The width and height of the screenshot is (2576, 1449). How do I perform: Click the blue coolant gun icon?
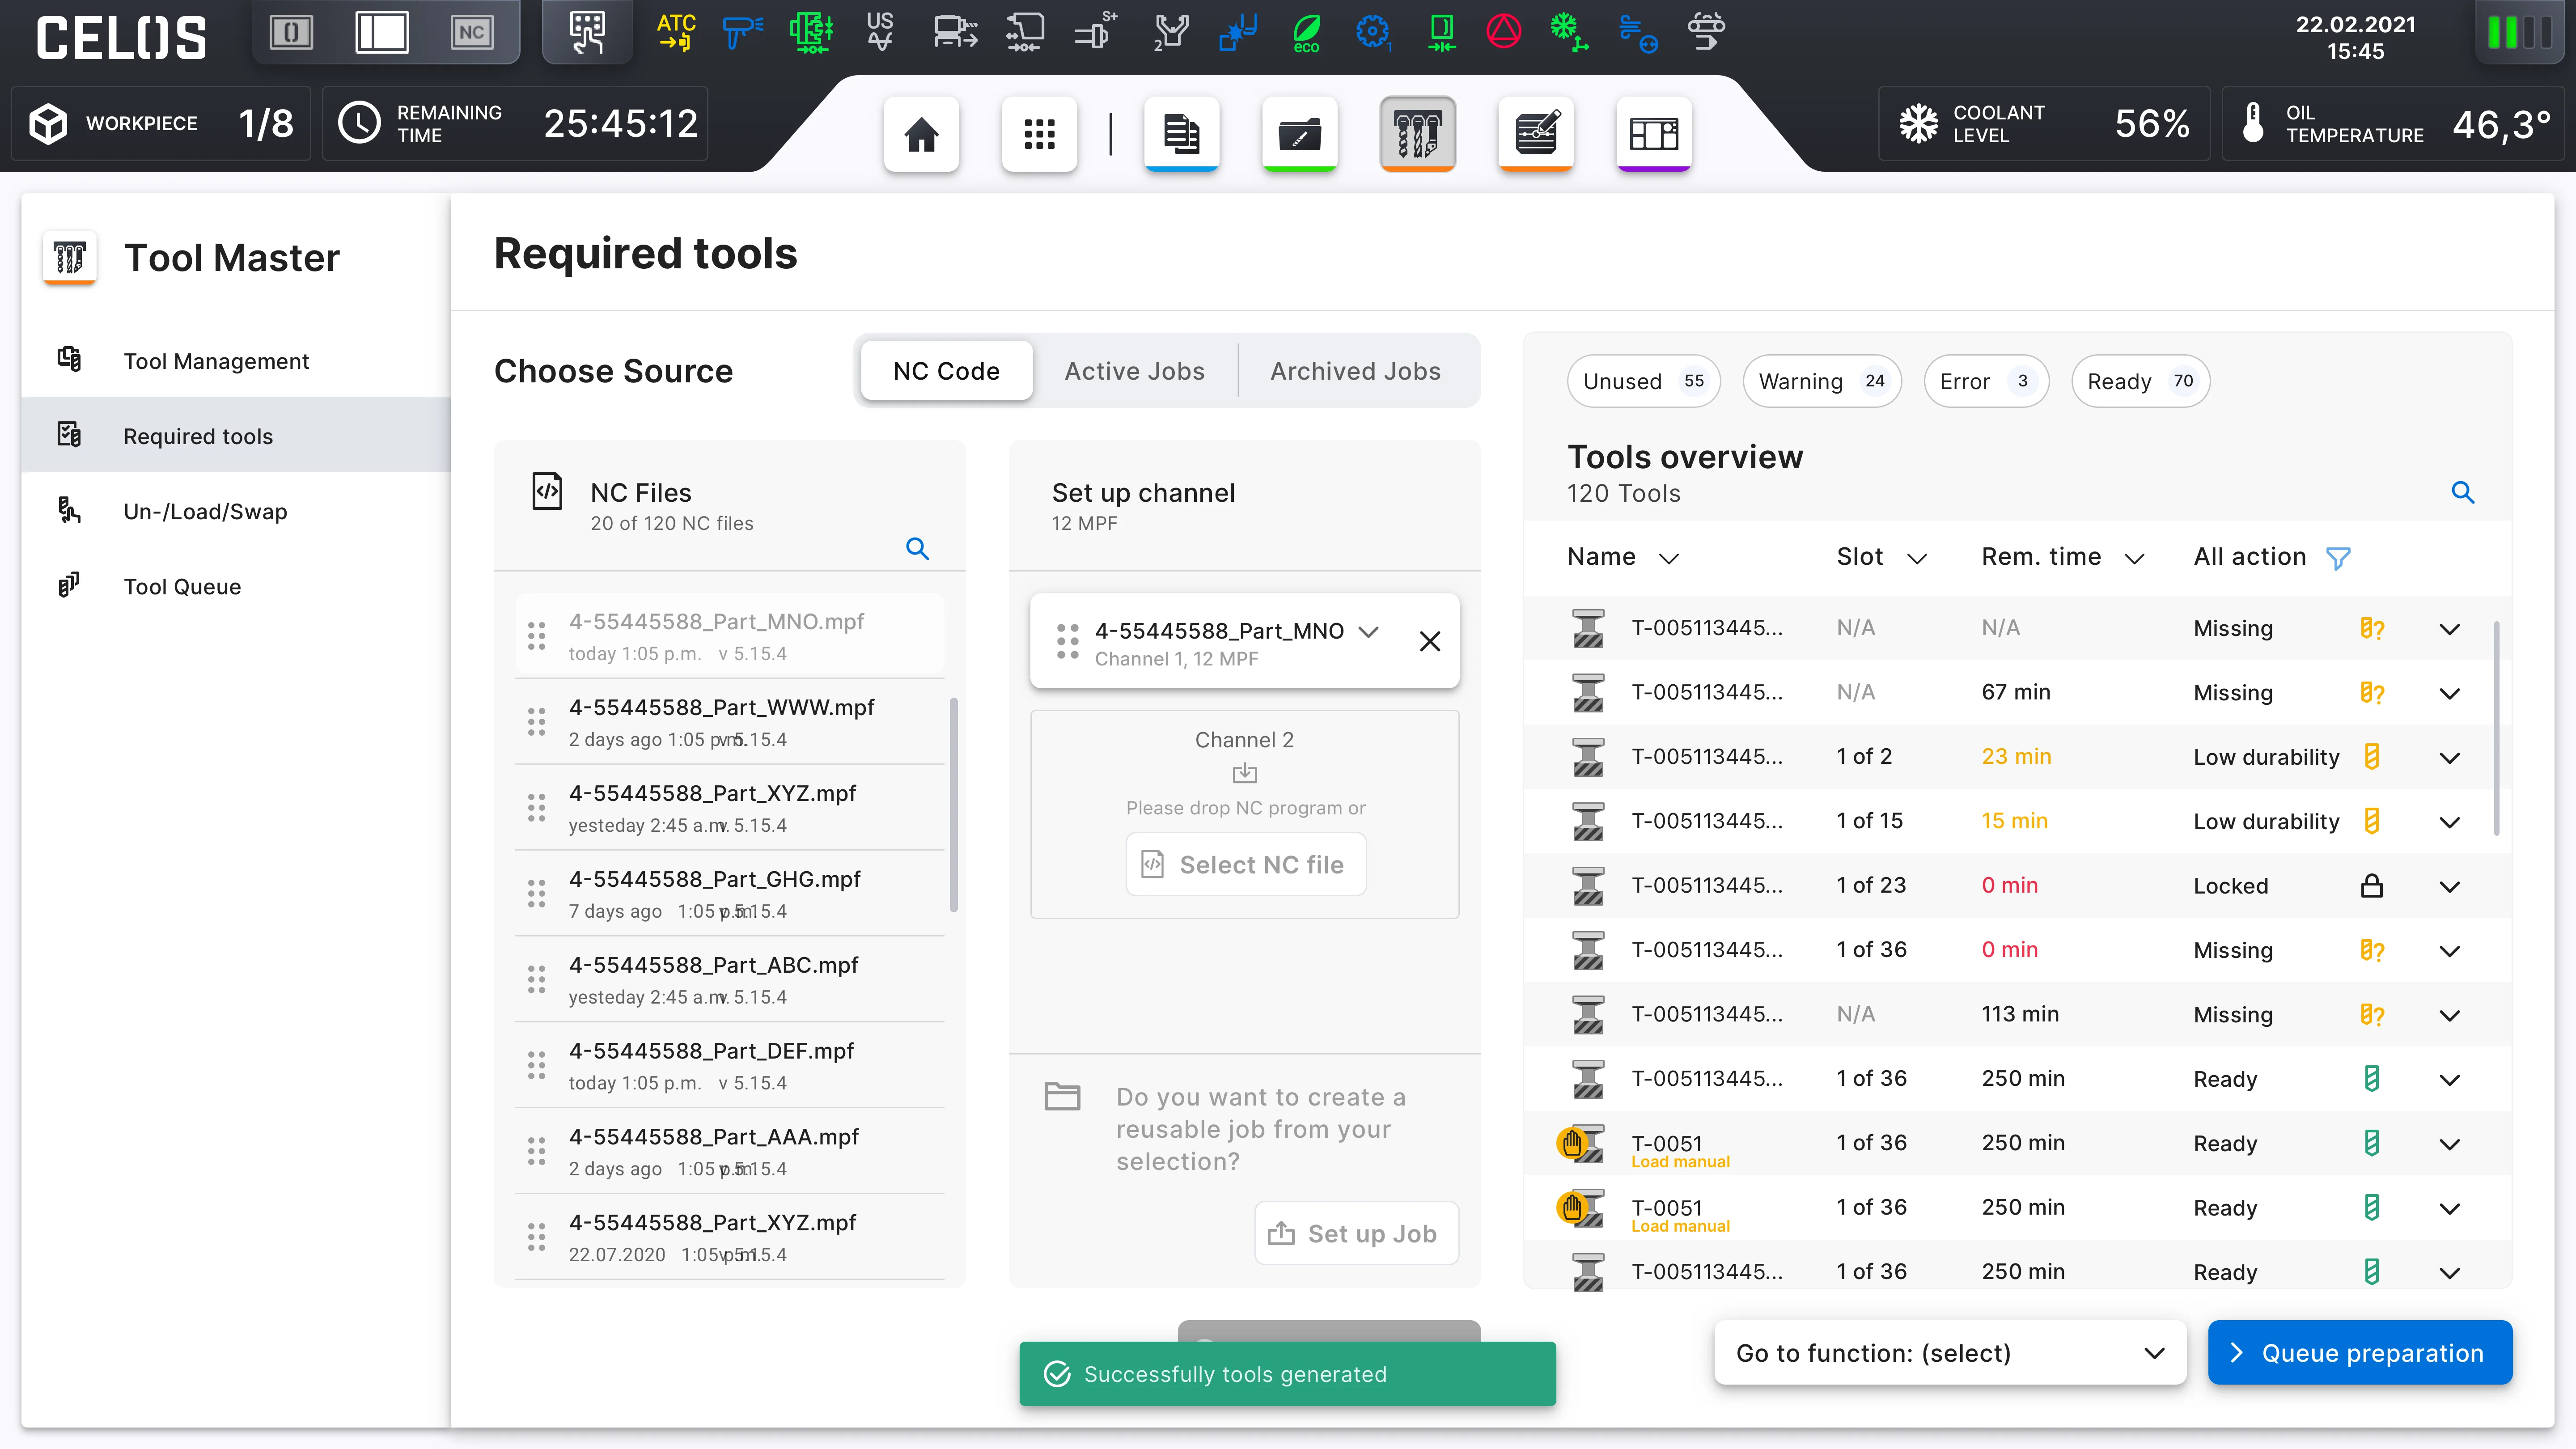pyautogui.click(x=742, y=32)
